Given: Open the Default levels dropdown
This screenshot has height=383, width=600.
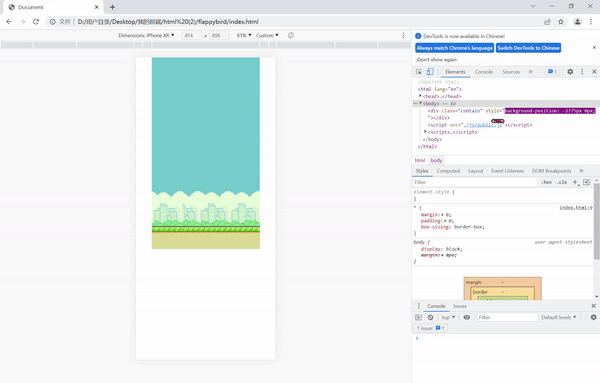Looking at the screenshot, I should (x=559, y=317).
